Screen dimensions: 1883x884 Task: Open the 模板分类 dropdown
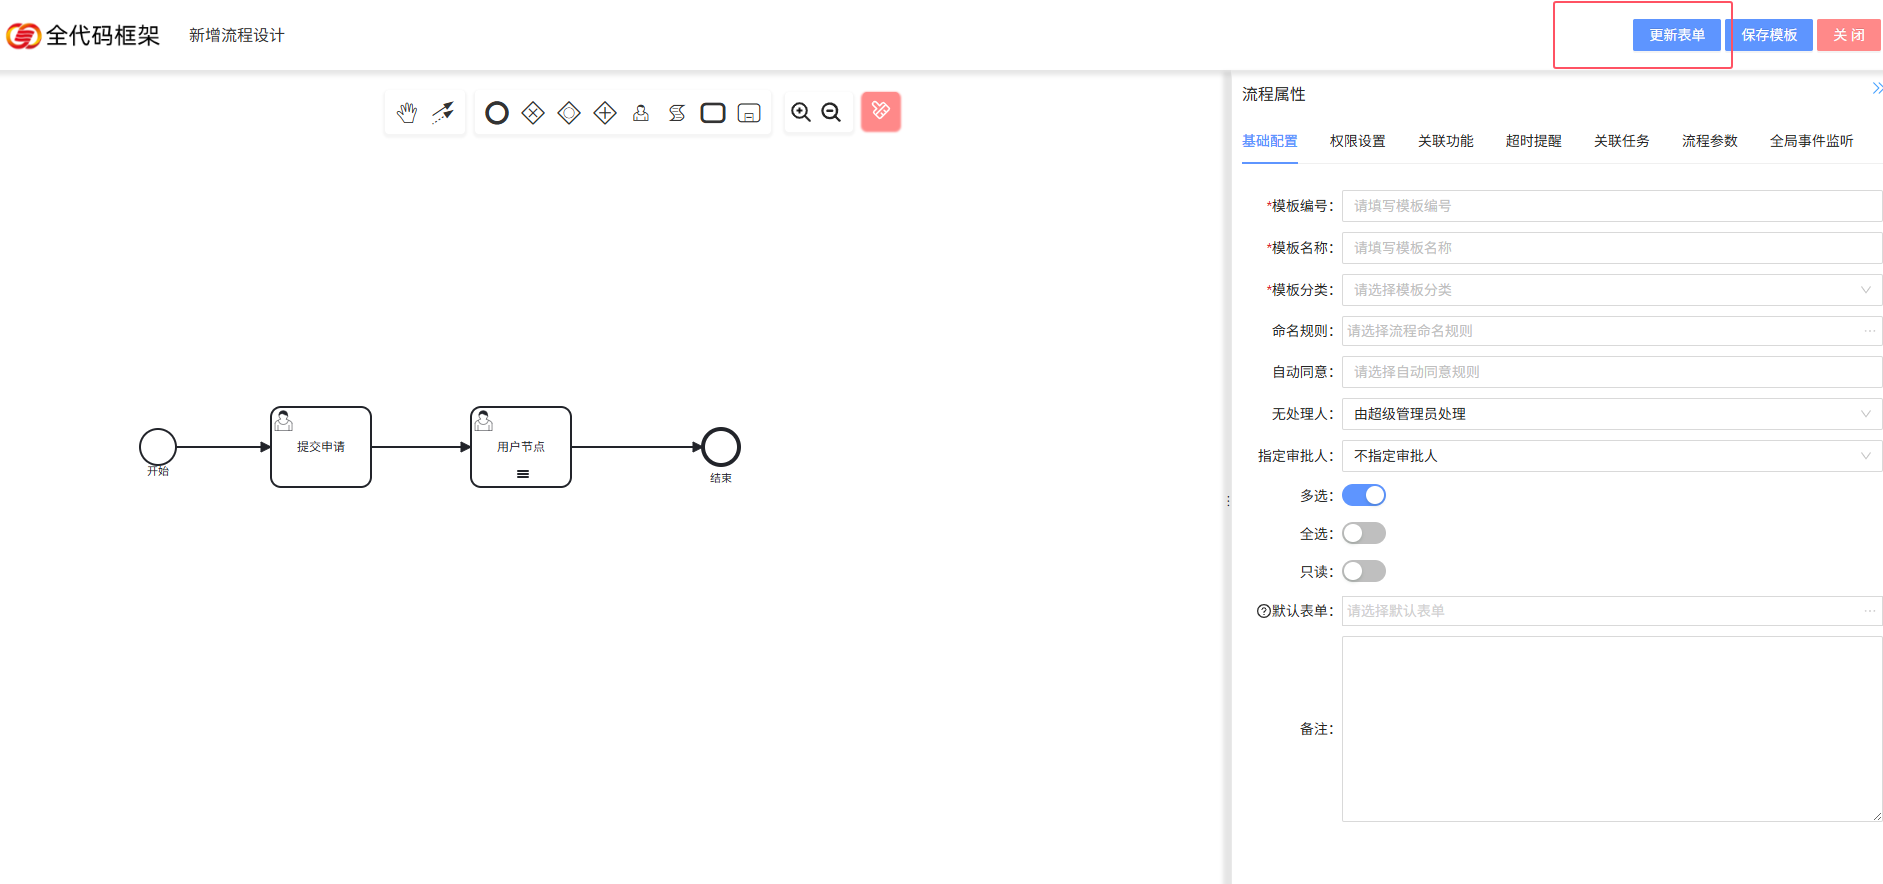(x=1610, y=290)
